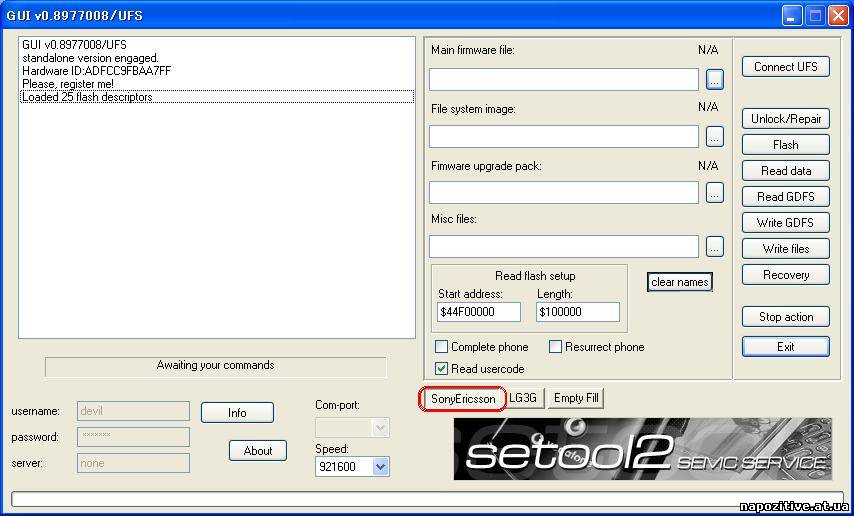This screenshot has height=516, width=854.
Task: Click the username field
Action: click(x=133, y=411)
